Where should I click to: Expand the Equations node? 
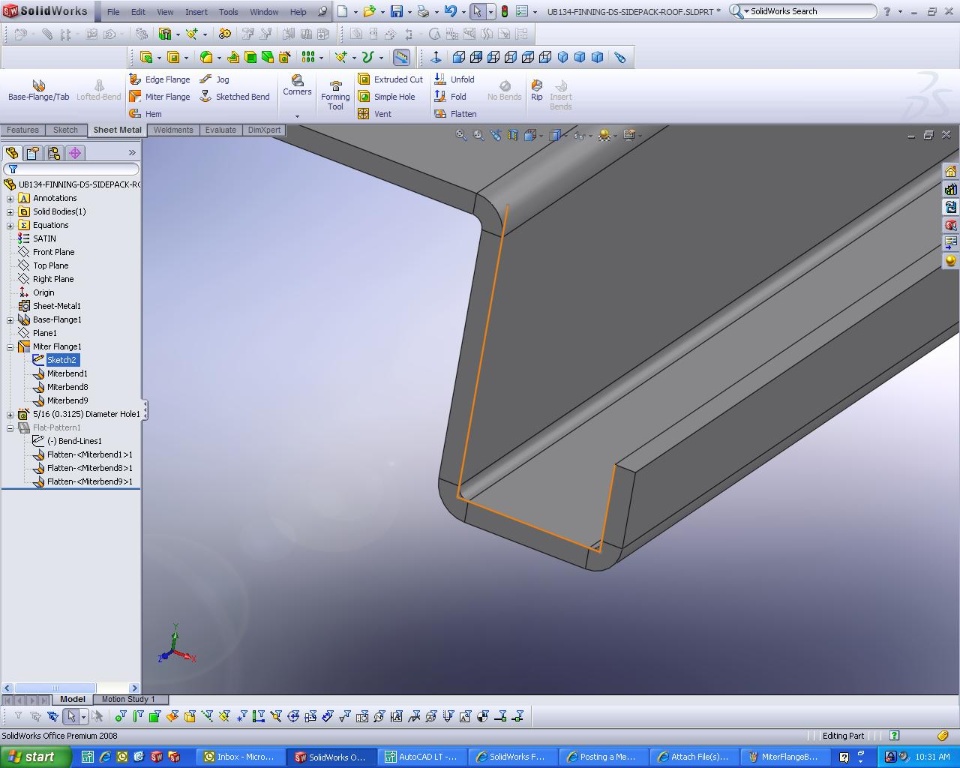click(x=10, y=225)
